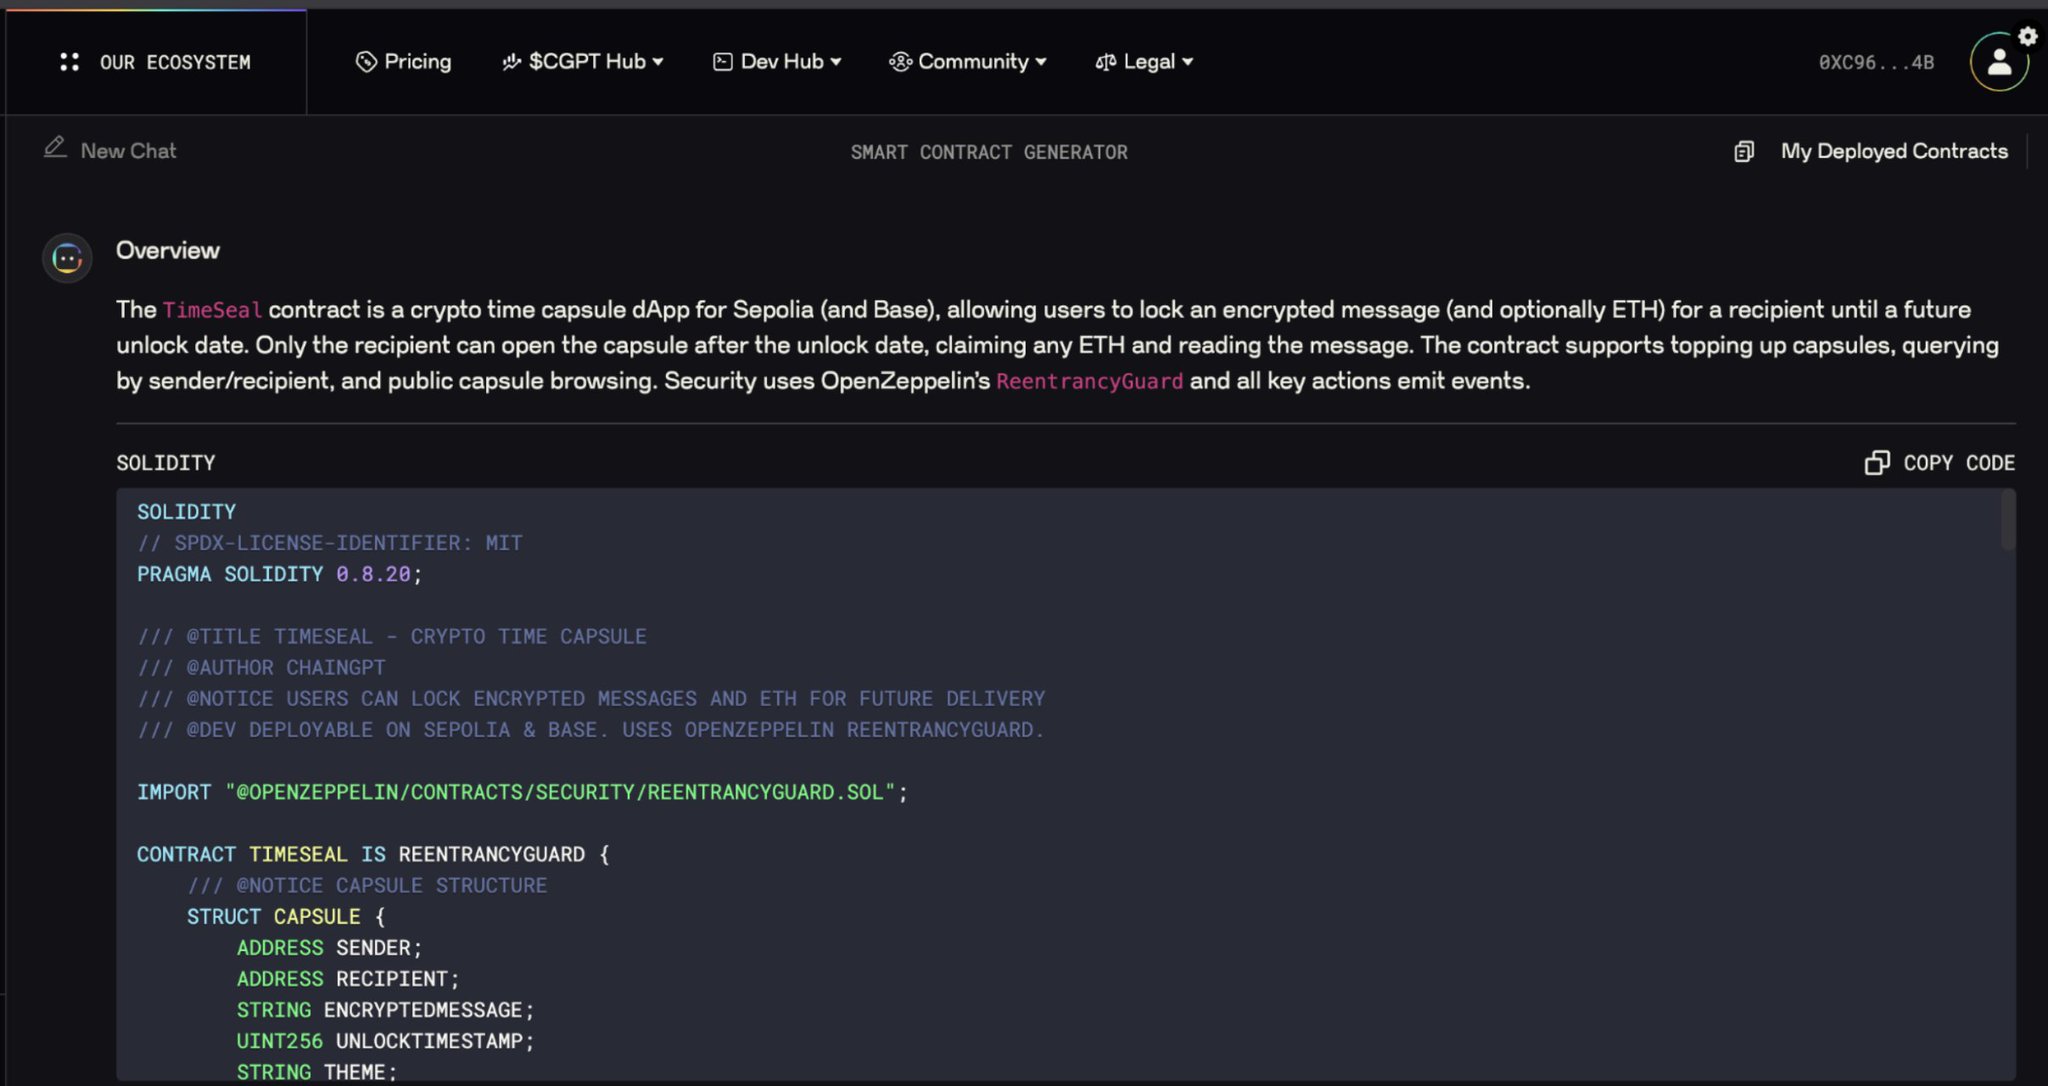2048x1086 pixels.
Task: Click the wallet address 0XC96...4B
Action: click(x=1876, y=62)
